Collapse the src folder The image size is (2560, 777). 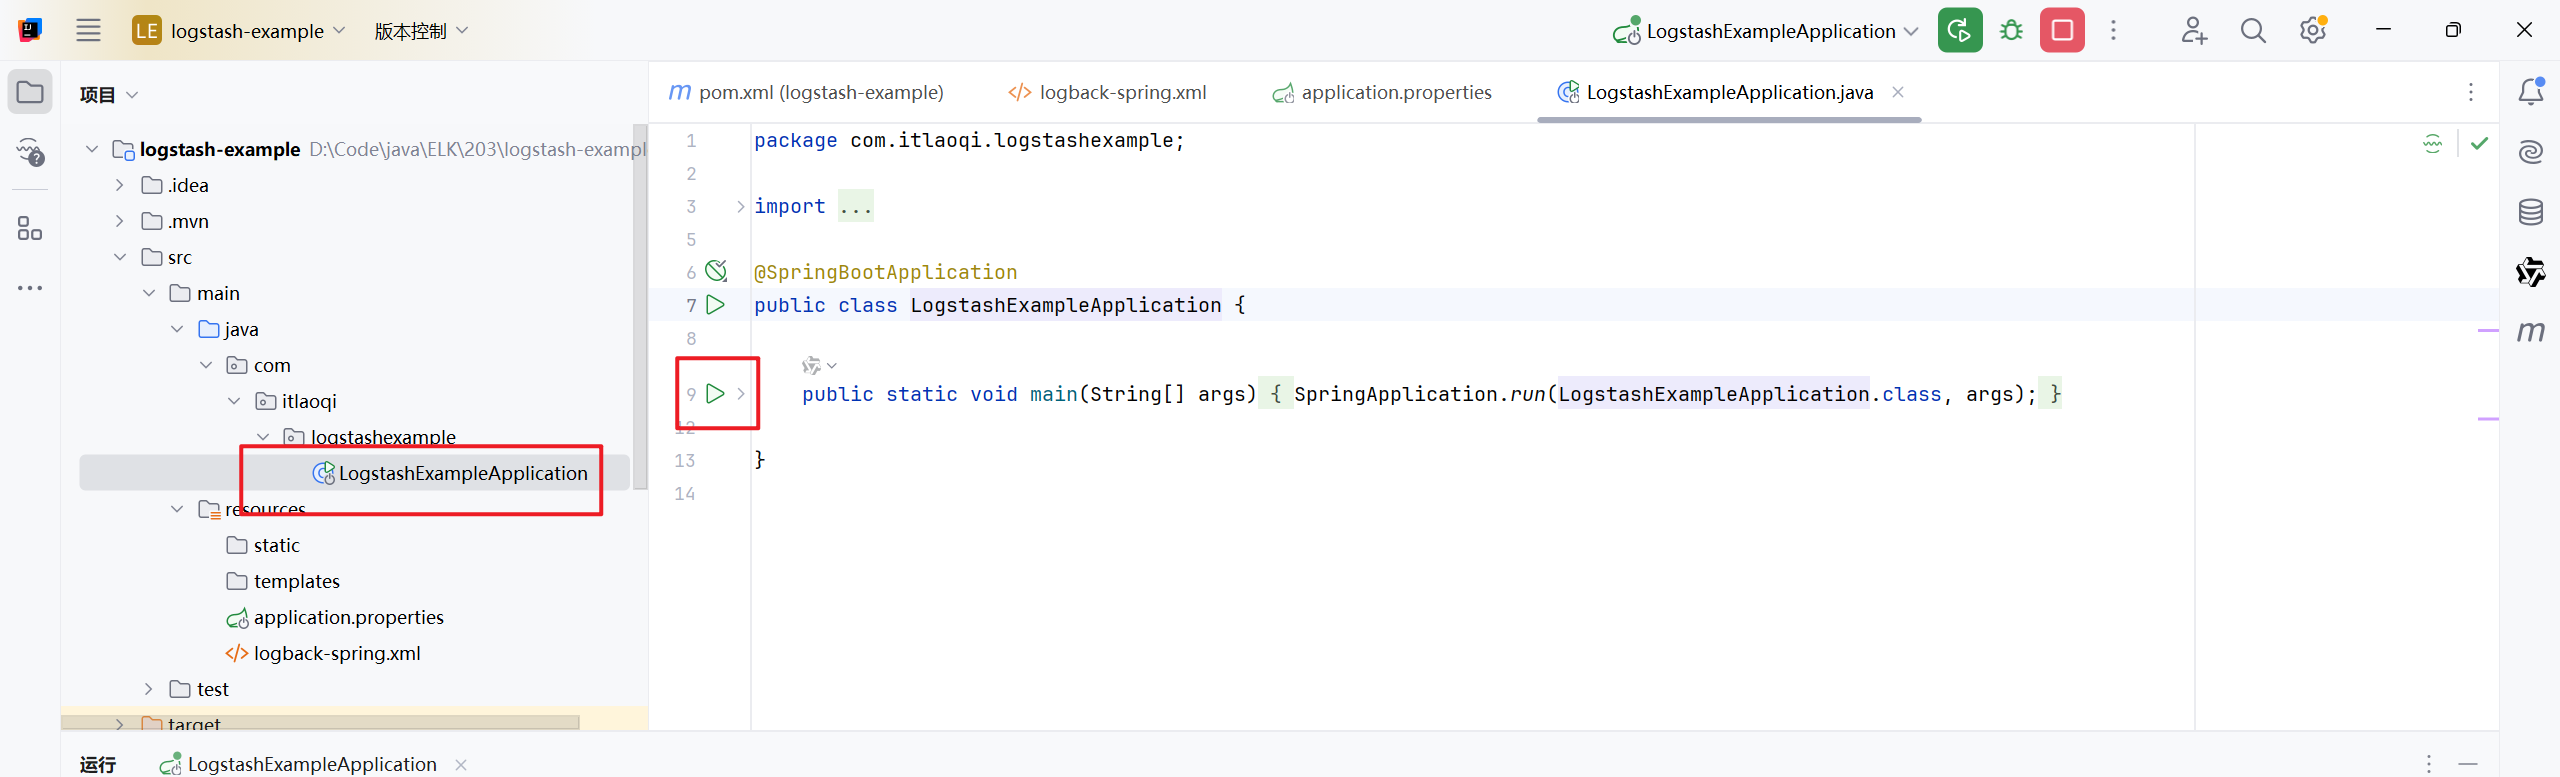tap(120, 257)
